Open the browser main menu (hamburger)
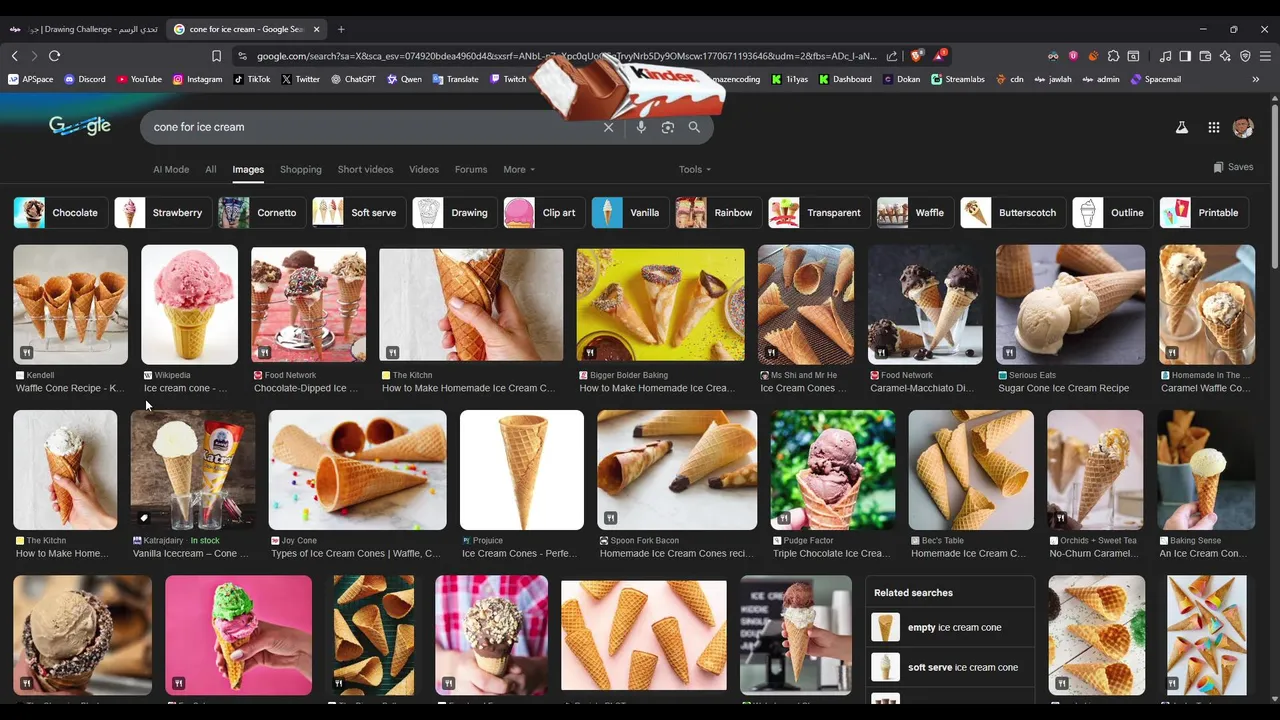The image size is (1280, 720). click(x=1265, y=56)
